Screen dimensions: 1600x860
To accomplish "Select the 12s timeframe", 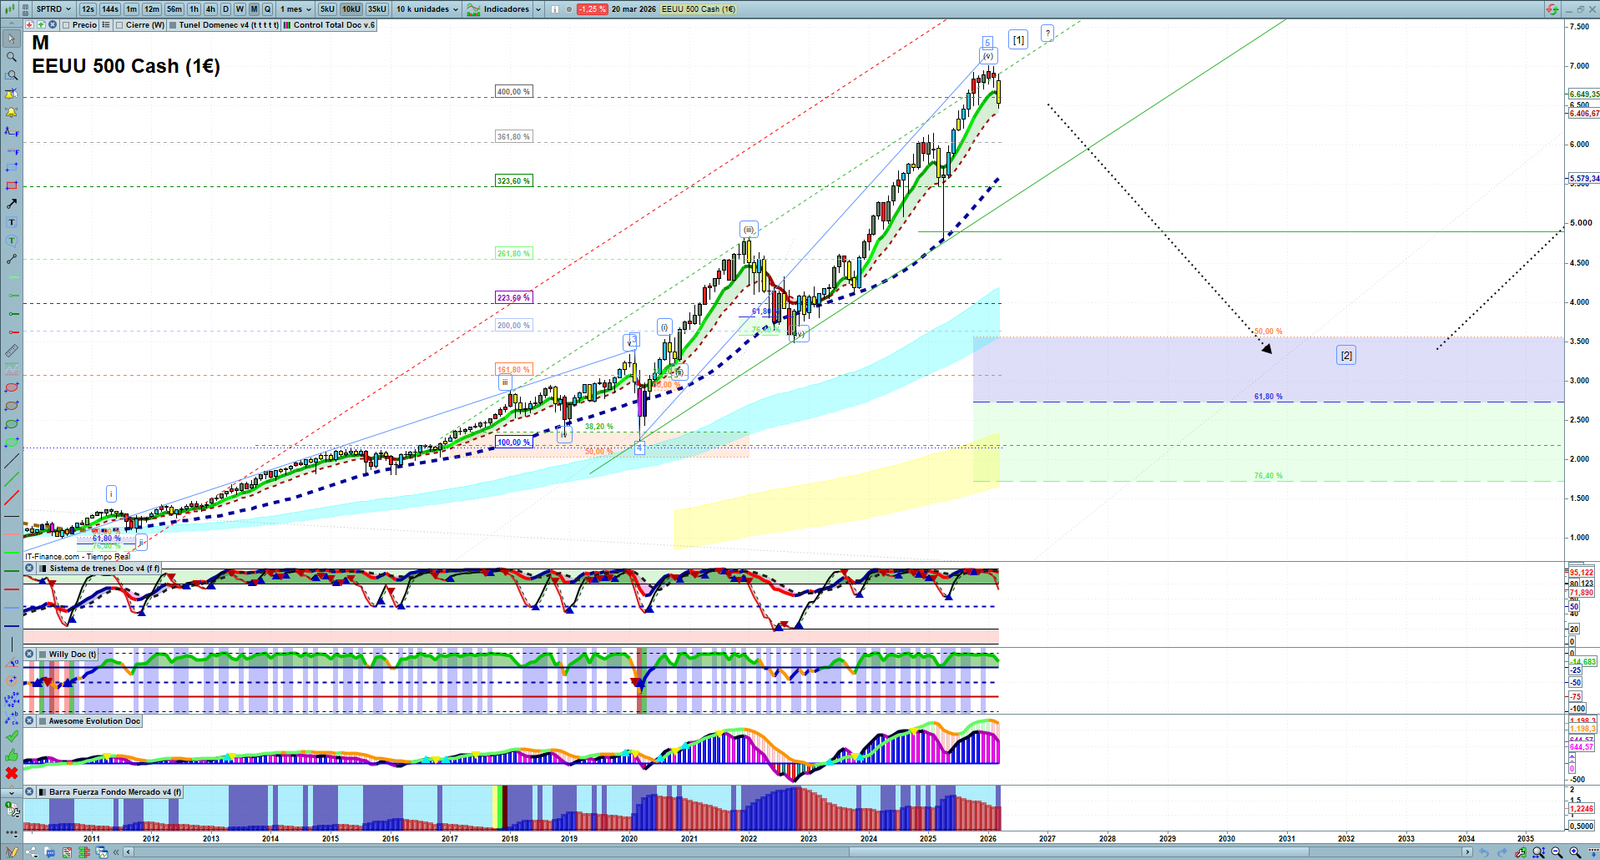I will tap(88, 9).
